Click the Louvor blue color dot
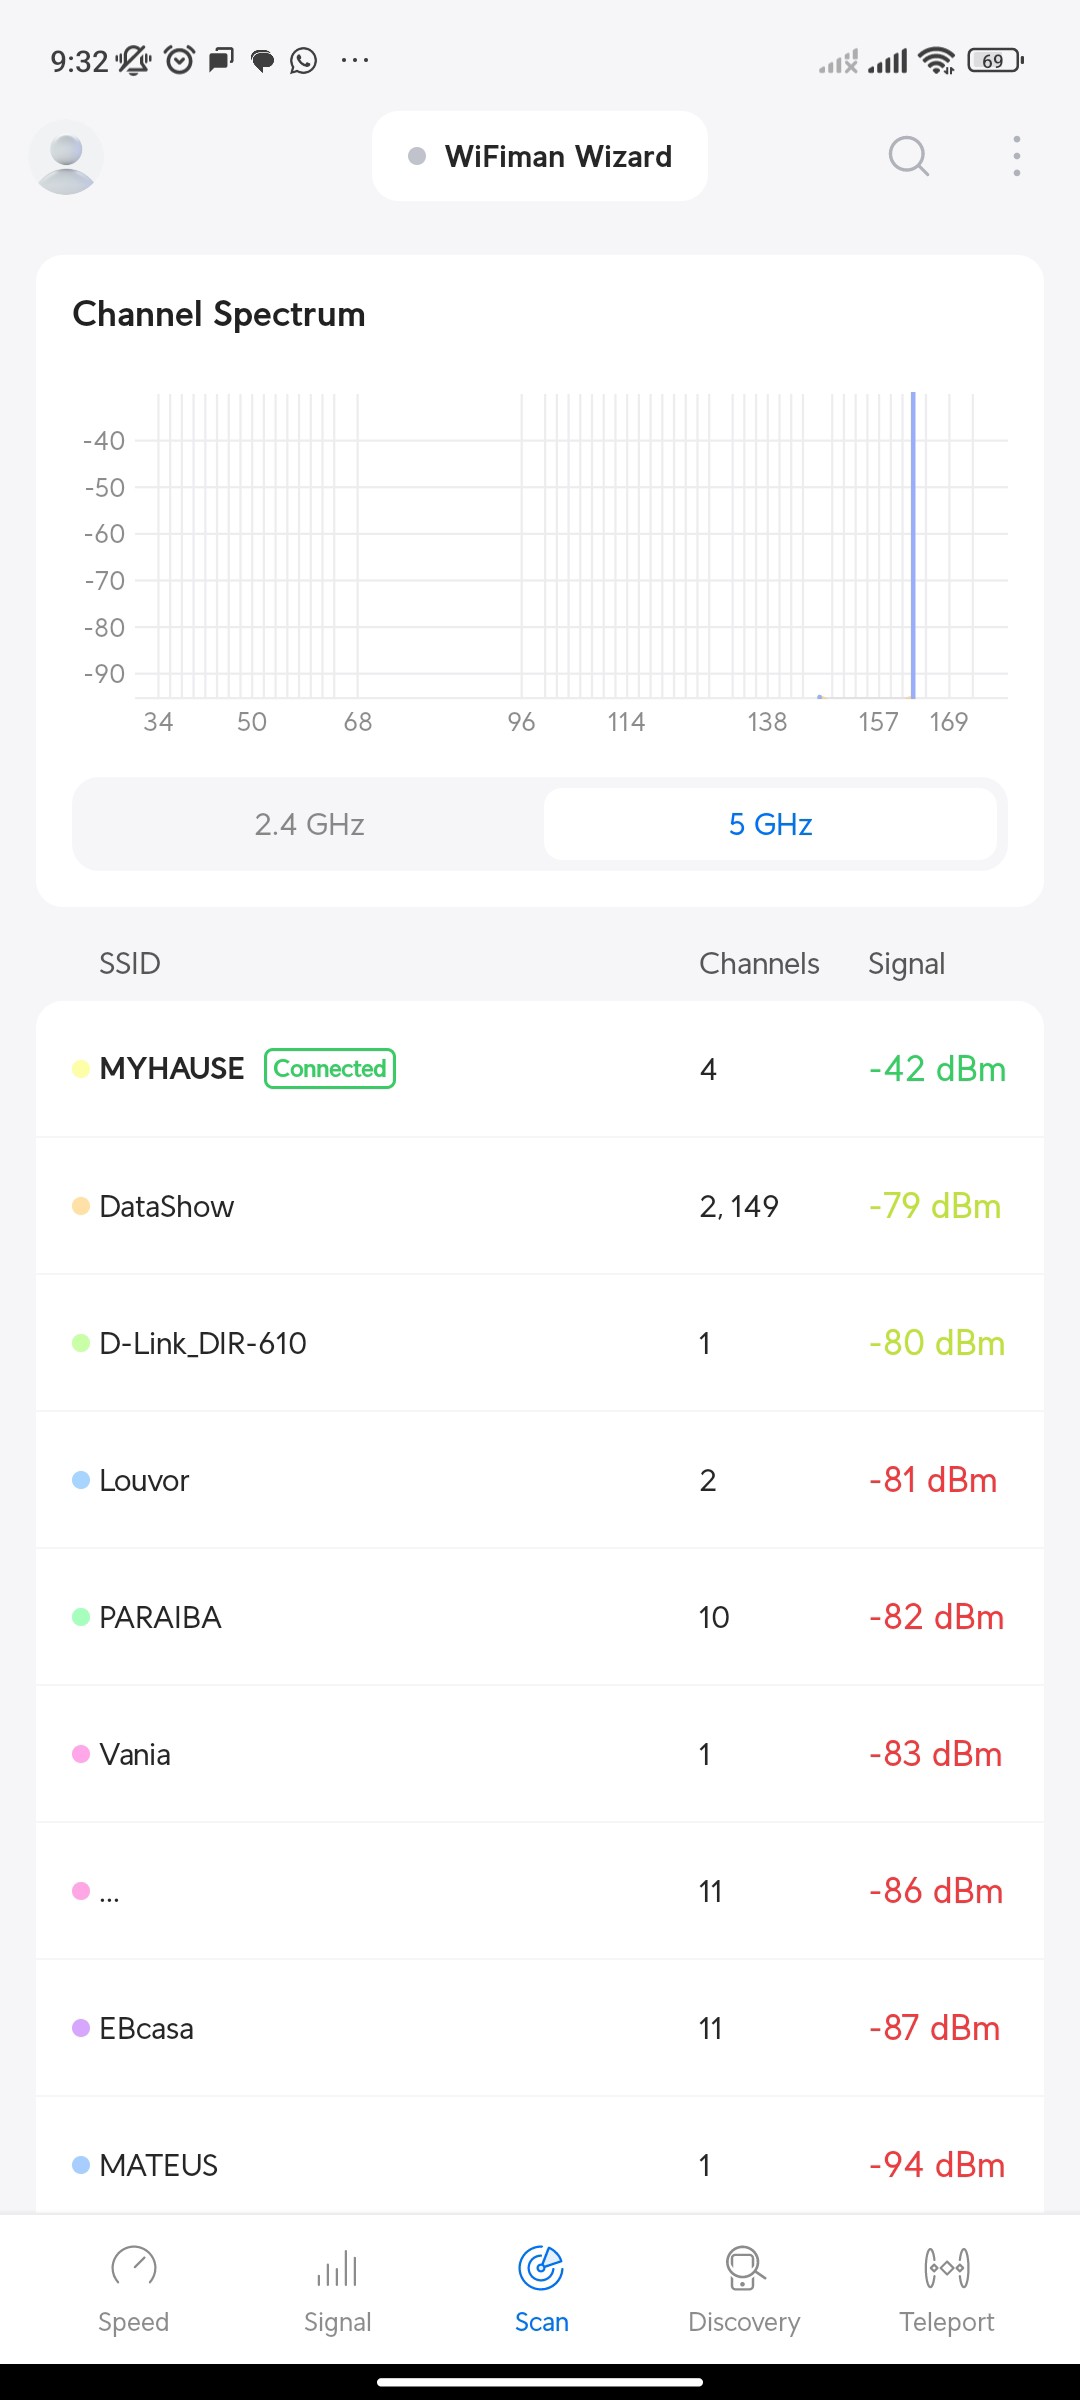The width and height of the screenshot is (1080, 2400). click(81, 1480)
